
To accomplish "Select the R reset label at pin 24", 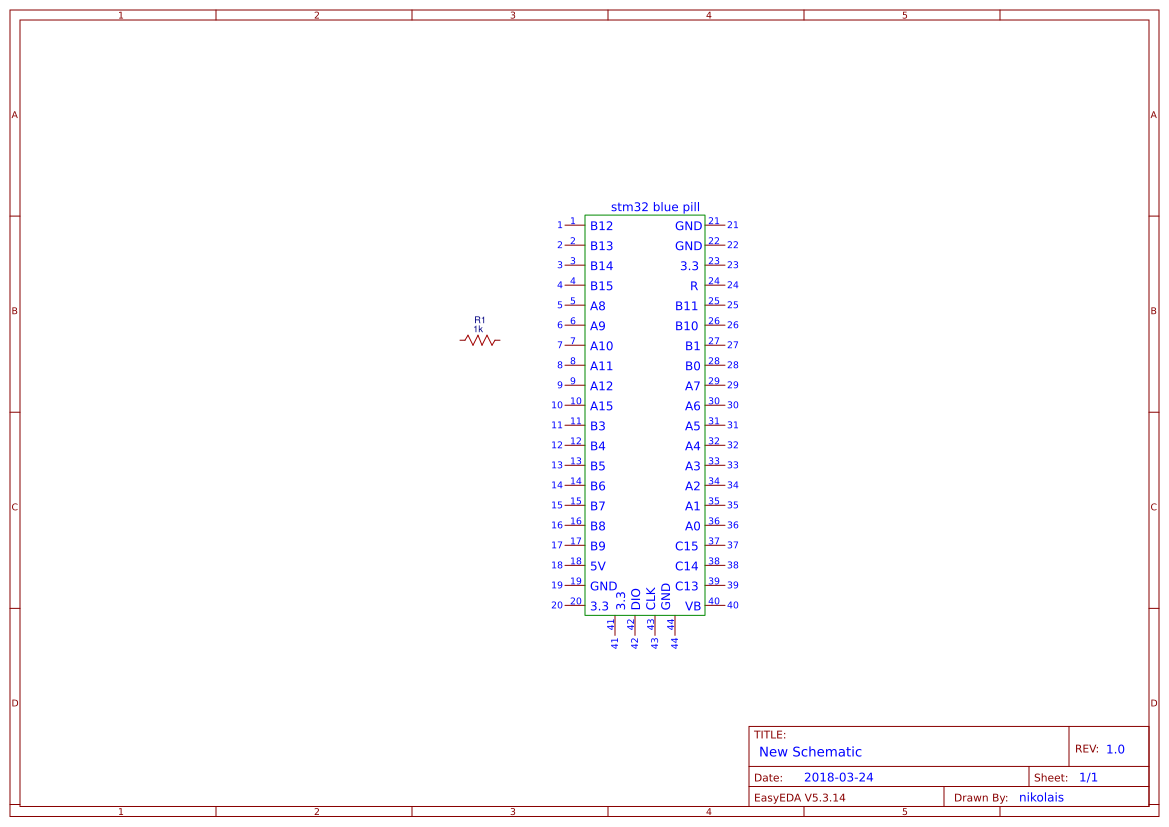I will (694, 286).
